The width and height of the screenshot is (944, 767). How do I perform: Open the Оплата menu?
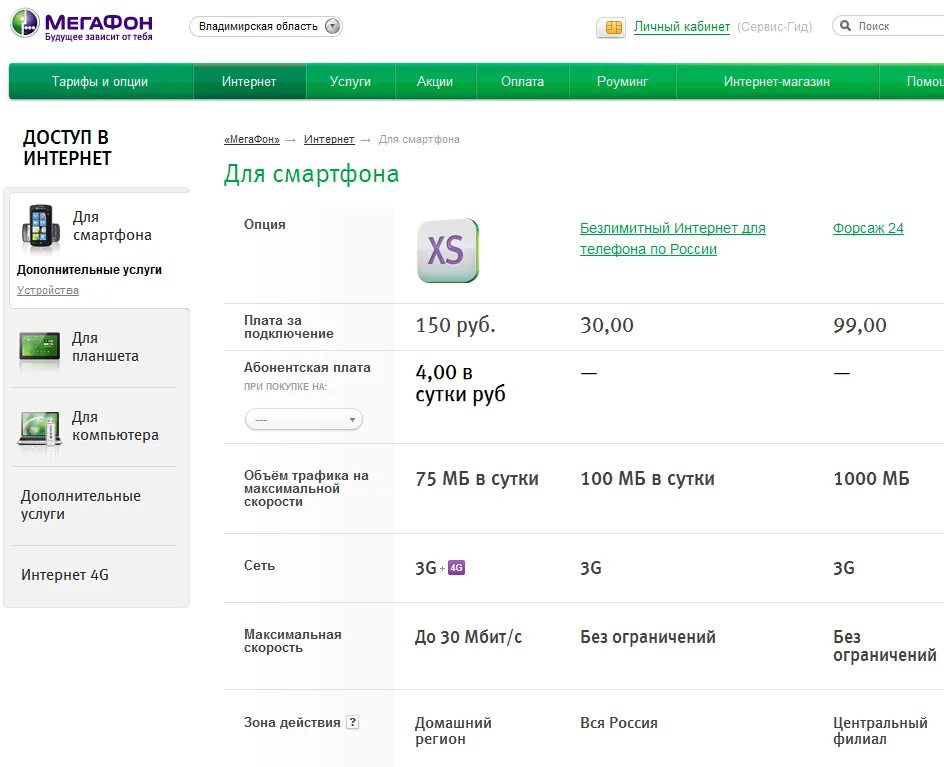523,81
